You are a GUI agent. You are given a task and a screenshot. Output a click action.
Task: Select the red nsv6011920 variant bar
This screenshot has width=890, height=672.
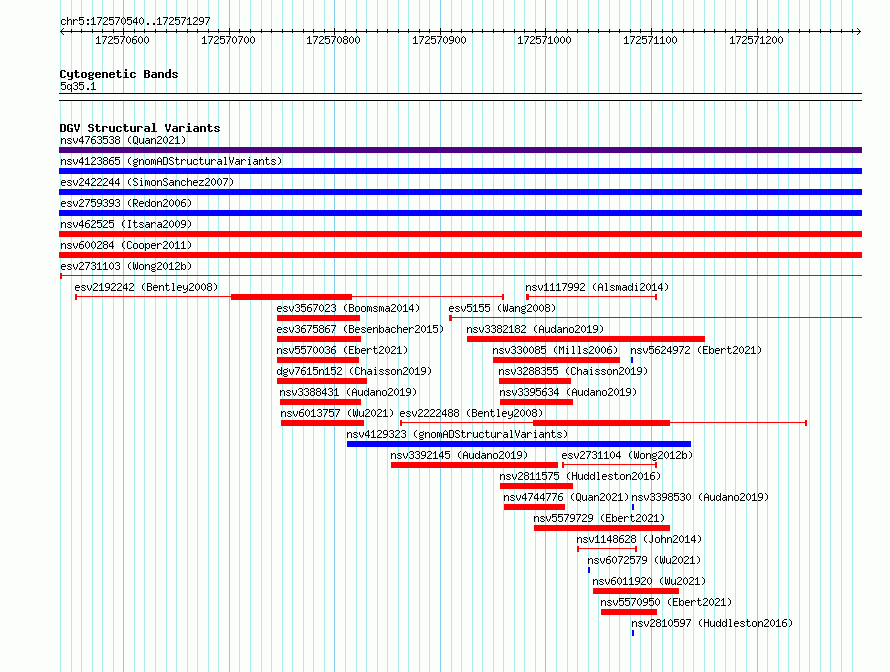(x=636, y=591)
